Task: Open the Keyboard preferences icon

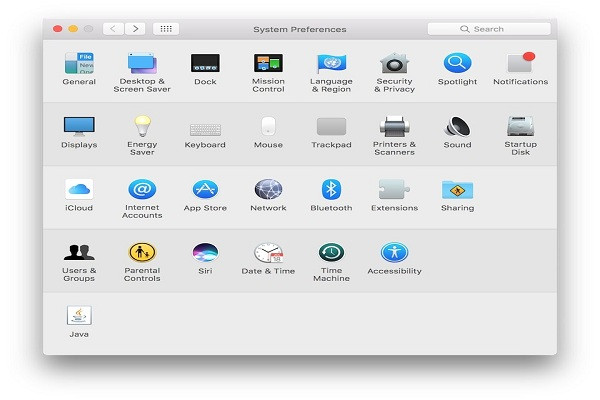Action: 205,129
